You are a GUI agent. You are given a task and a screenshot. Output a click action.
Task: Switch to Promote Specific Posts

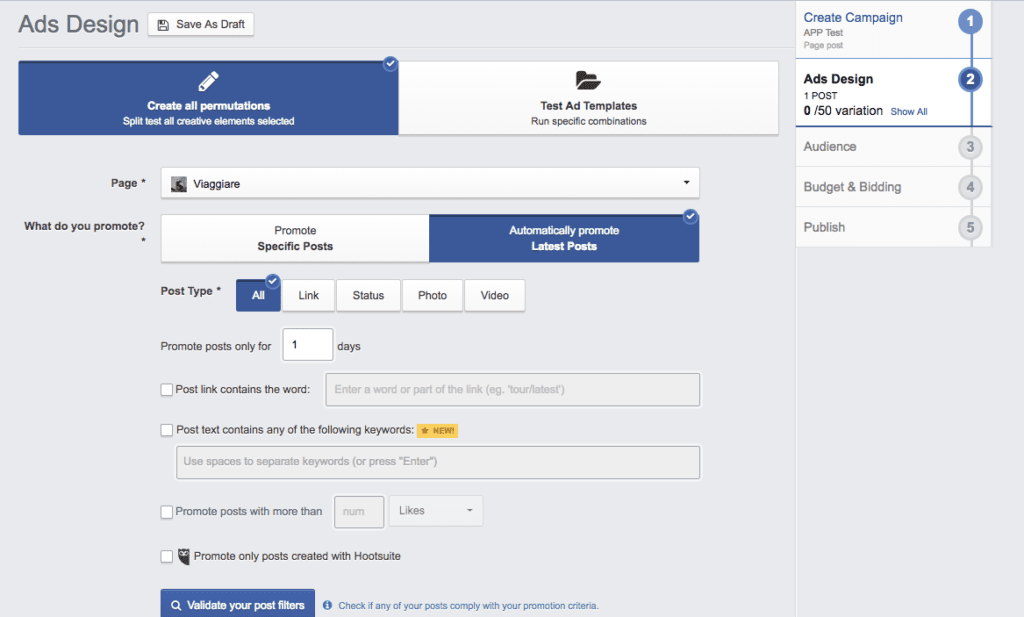click(295, 238)
